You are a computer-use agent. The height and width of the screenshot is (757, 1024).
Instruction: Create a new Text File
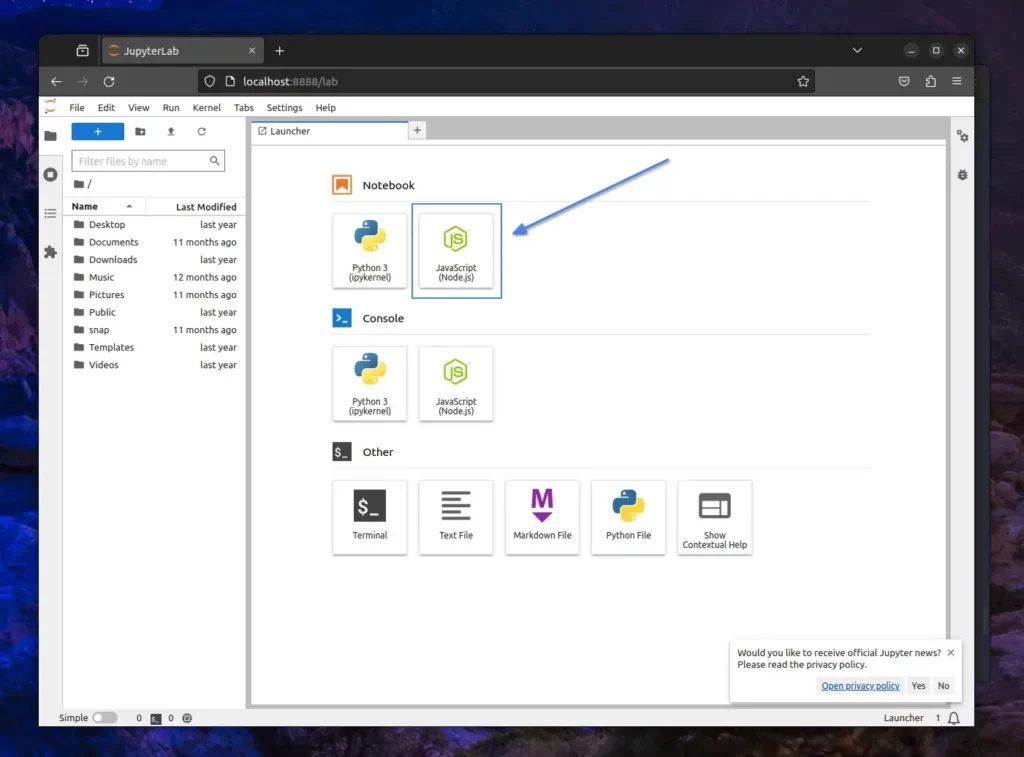pos(456,517)
